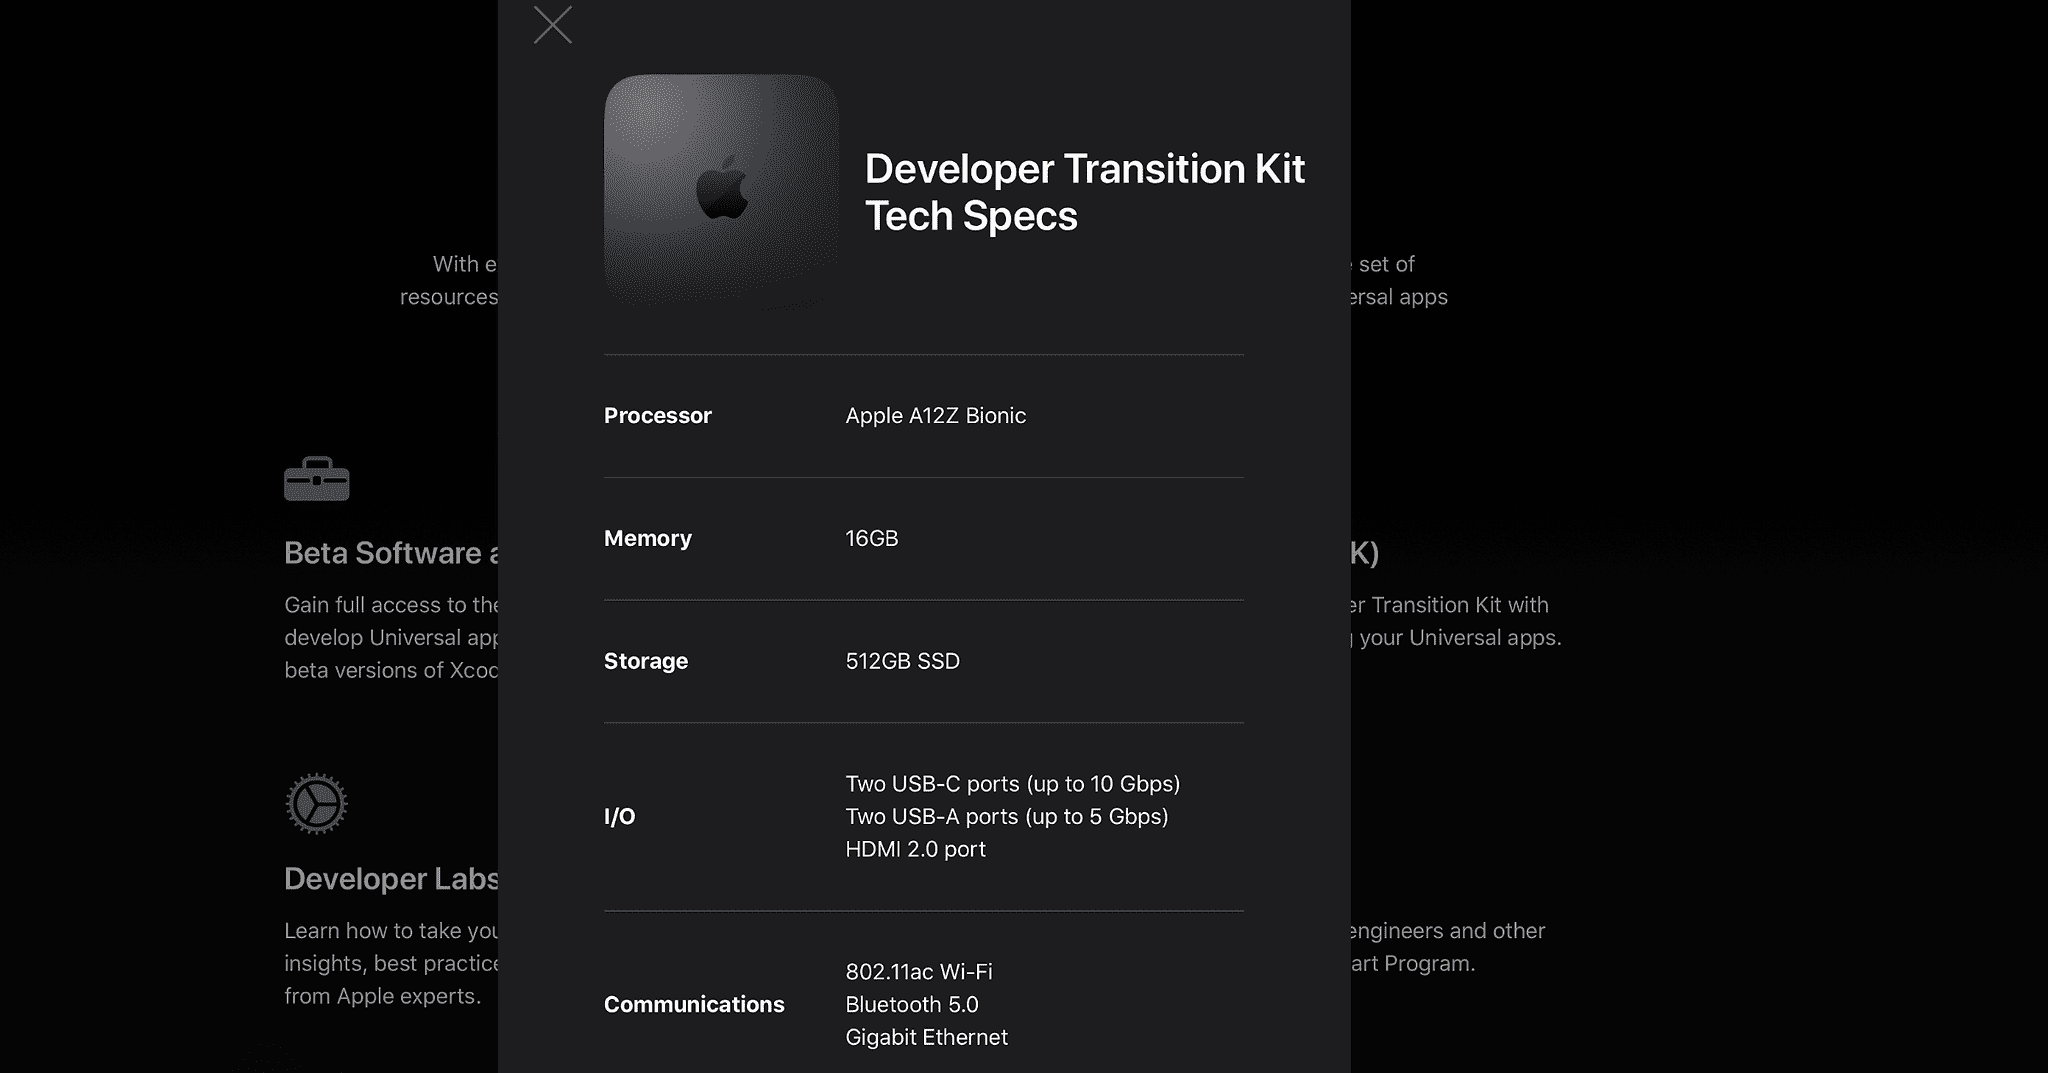
Task: Click the Storage row label
Action: (x=644, y=660)
